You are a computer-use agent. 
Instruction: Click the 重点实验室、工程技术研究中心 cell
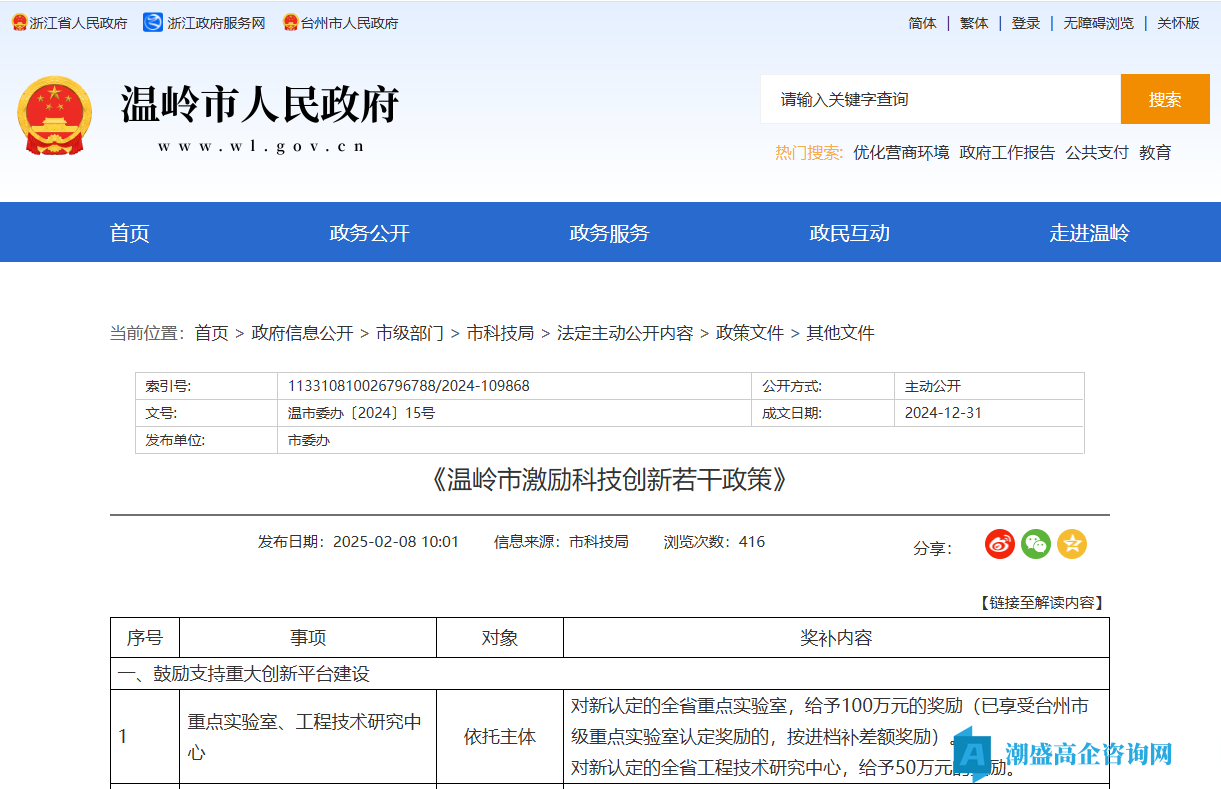click(x=308, y=737)
